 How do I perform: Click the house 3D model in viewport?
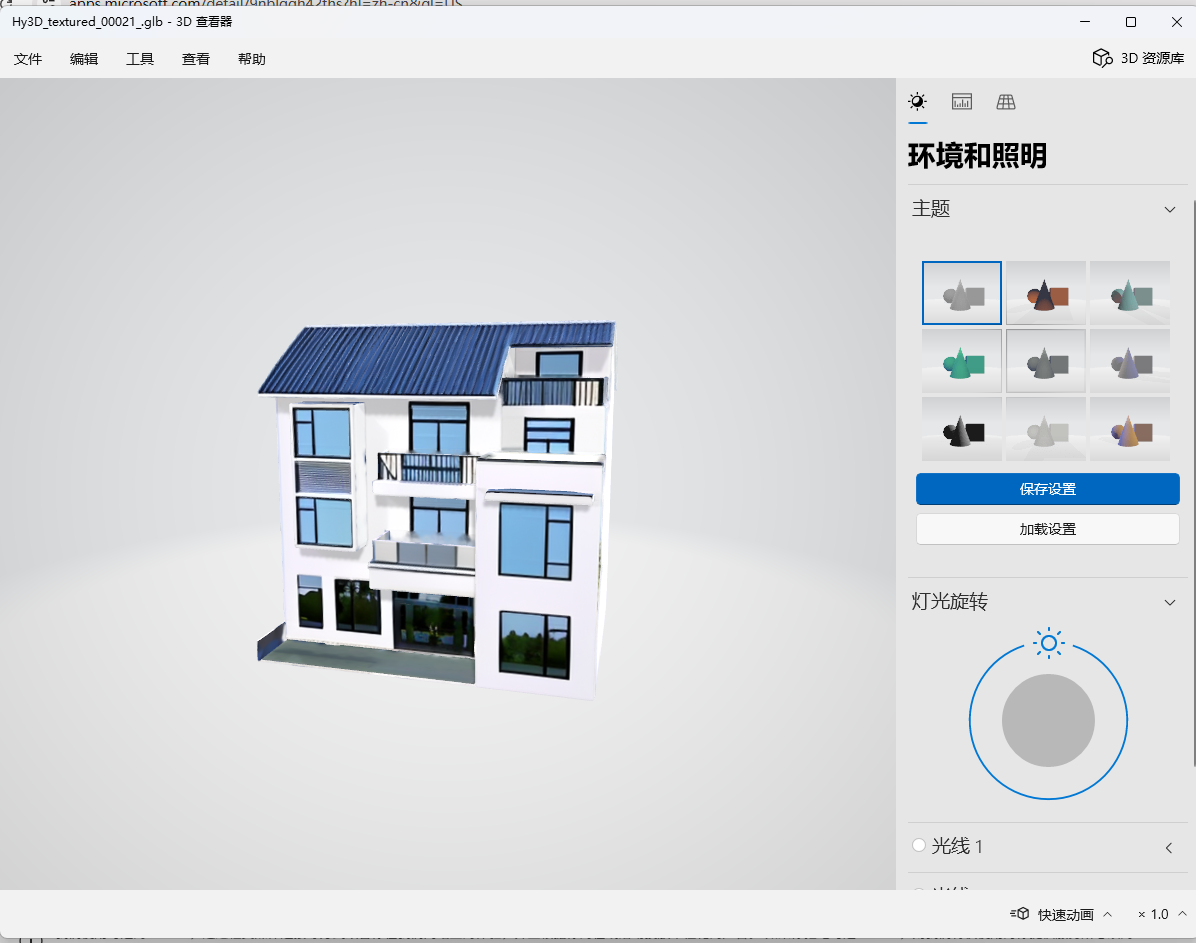436,510
